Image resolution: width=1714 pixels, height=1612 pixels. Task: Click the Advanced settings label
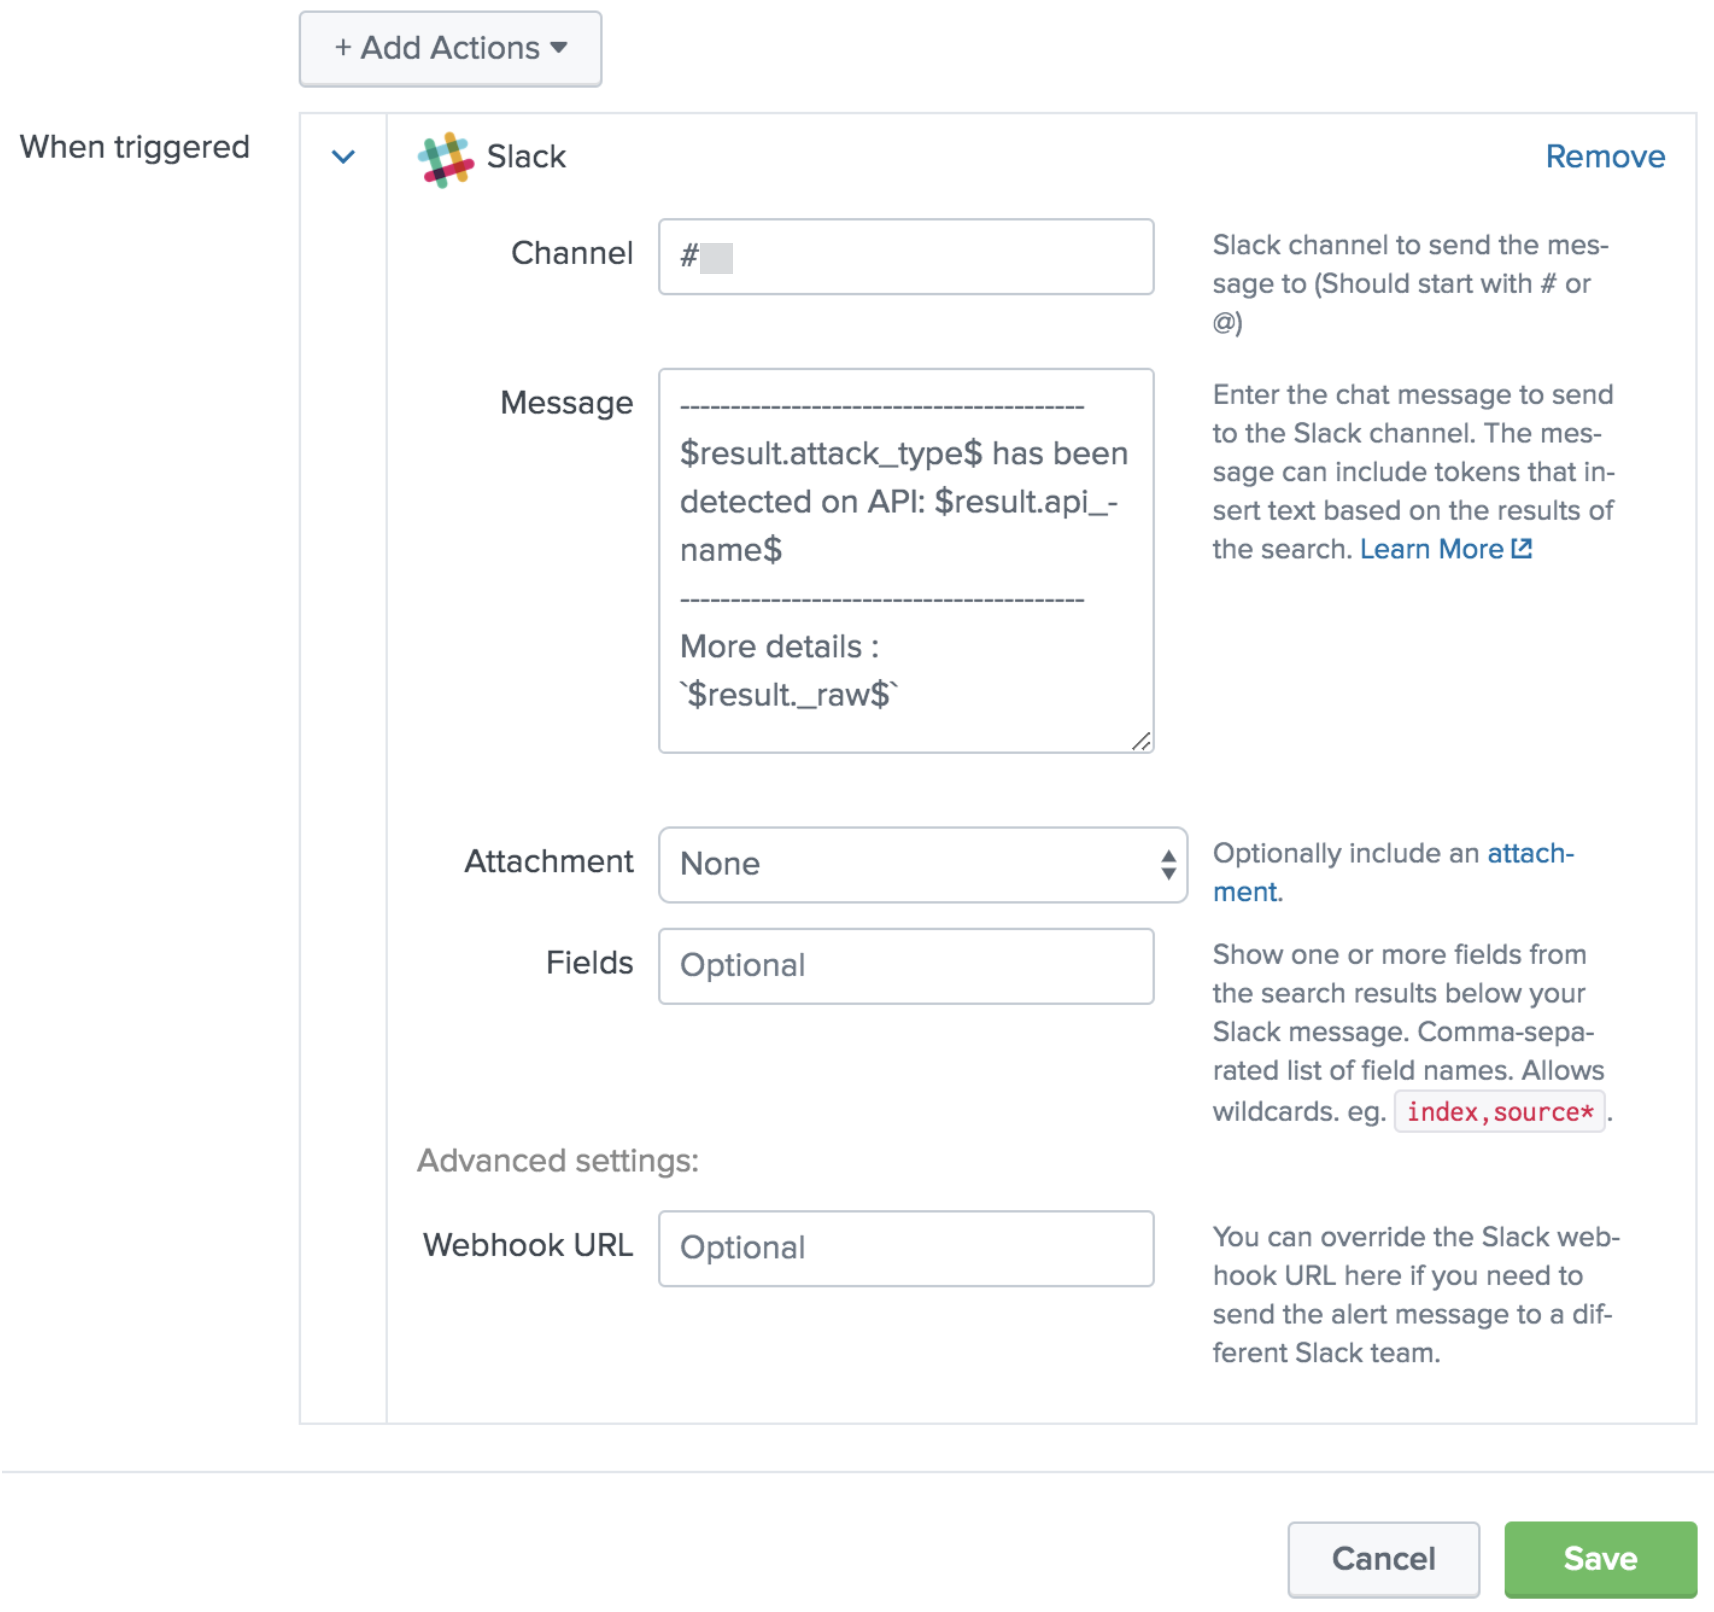[558, 1161]
